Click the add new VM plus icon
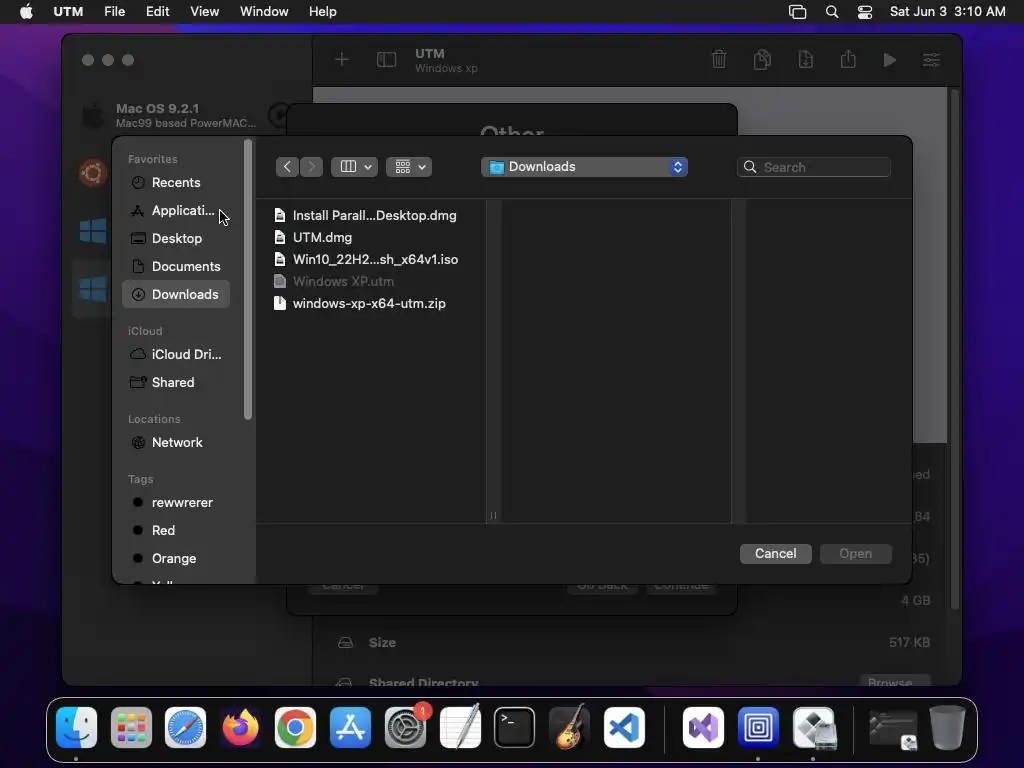The height and width of the screenshot is (768, 1024). pyautogui.click(x=342, y=60)
